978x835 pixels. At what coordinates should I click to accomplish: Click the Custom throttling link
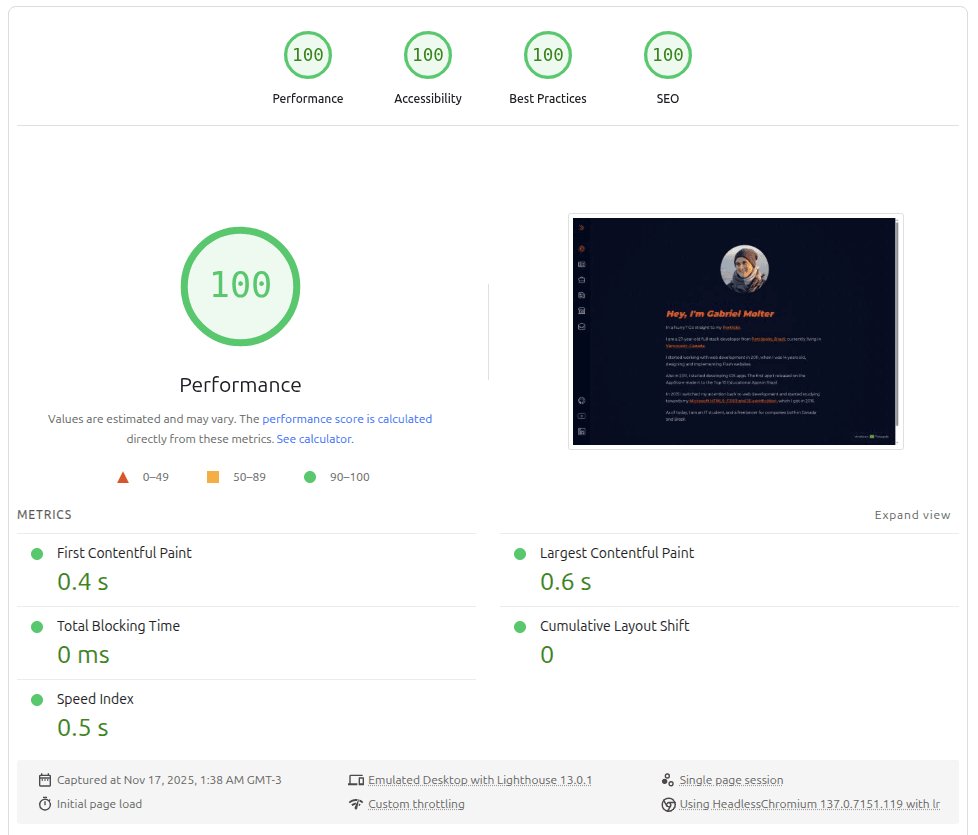click(417, 803)
